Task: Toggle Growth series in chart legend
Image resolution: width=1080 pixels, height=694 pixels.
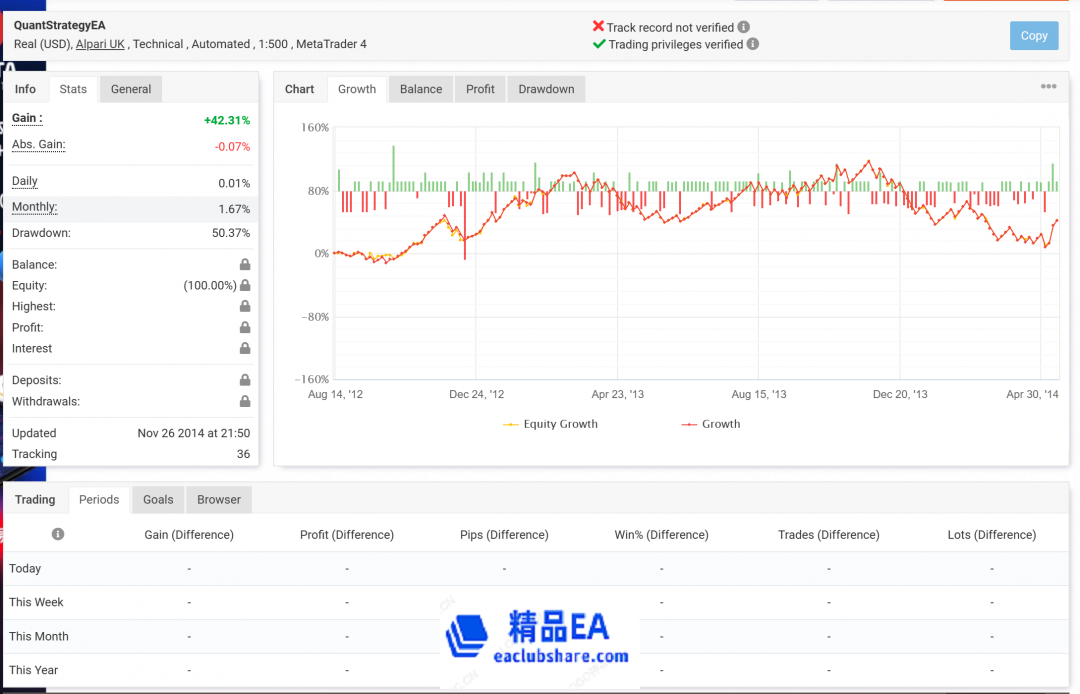Action: pos(710,424)
